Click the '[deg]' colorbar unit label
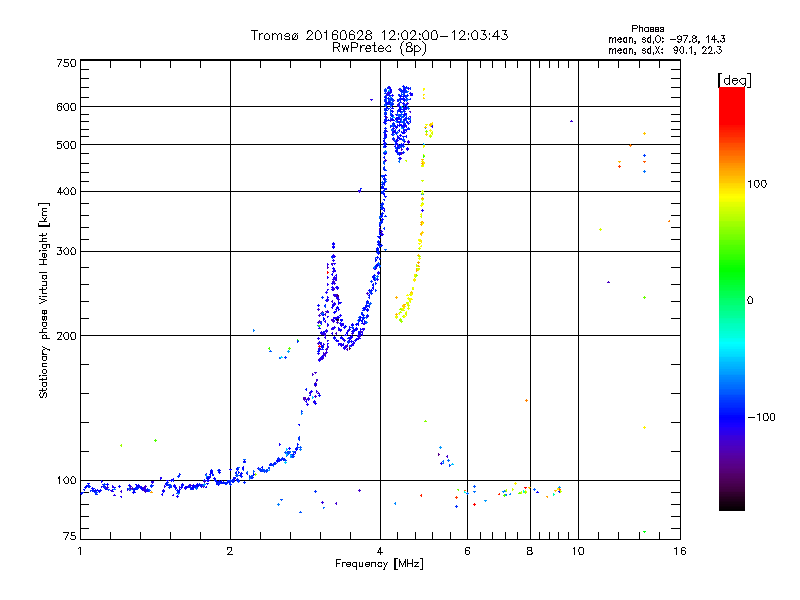 tap(734, 80)
